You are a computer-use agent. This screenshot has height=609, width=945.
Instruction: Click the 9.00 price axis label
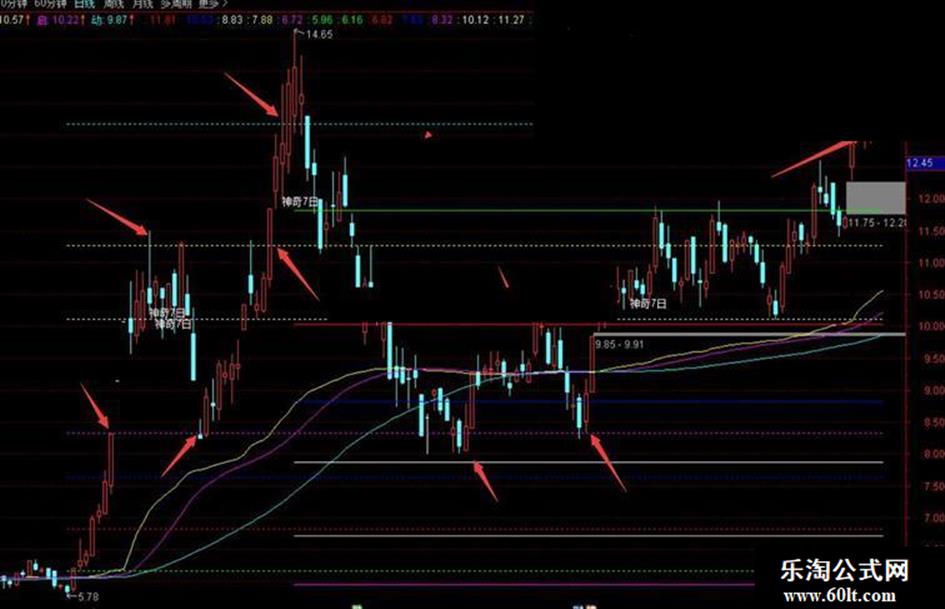(934, 390)
